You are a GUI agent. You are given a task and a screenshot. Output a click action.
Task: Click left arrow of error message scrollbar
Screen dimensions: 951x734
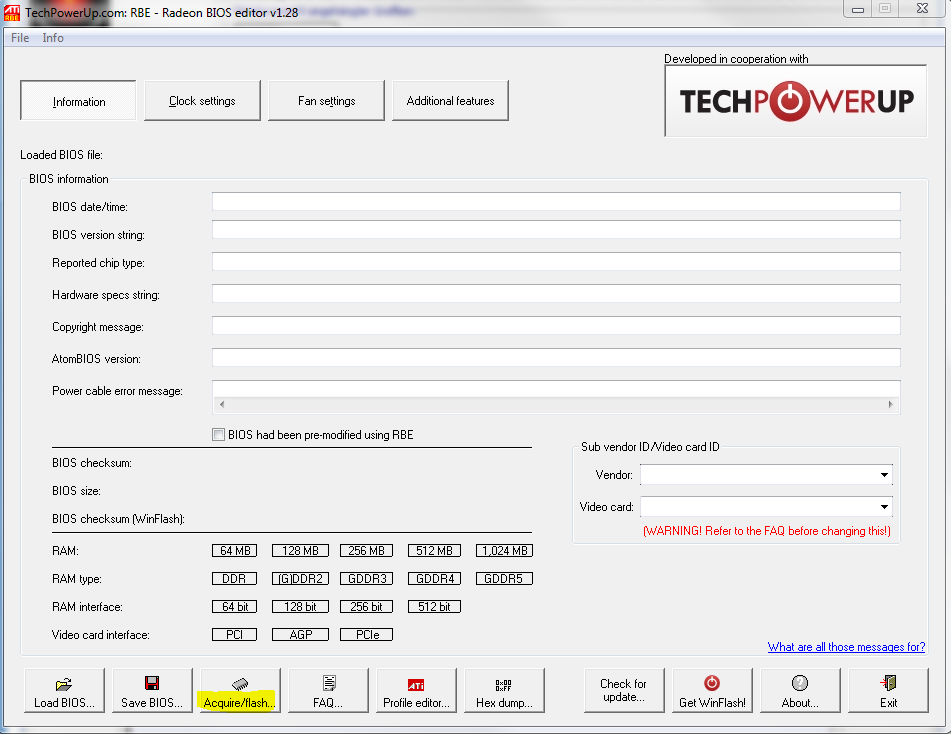[x=222, y=404]
